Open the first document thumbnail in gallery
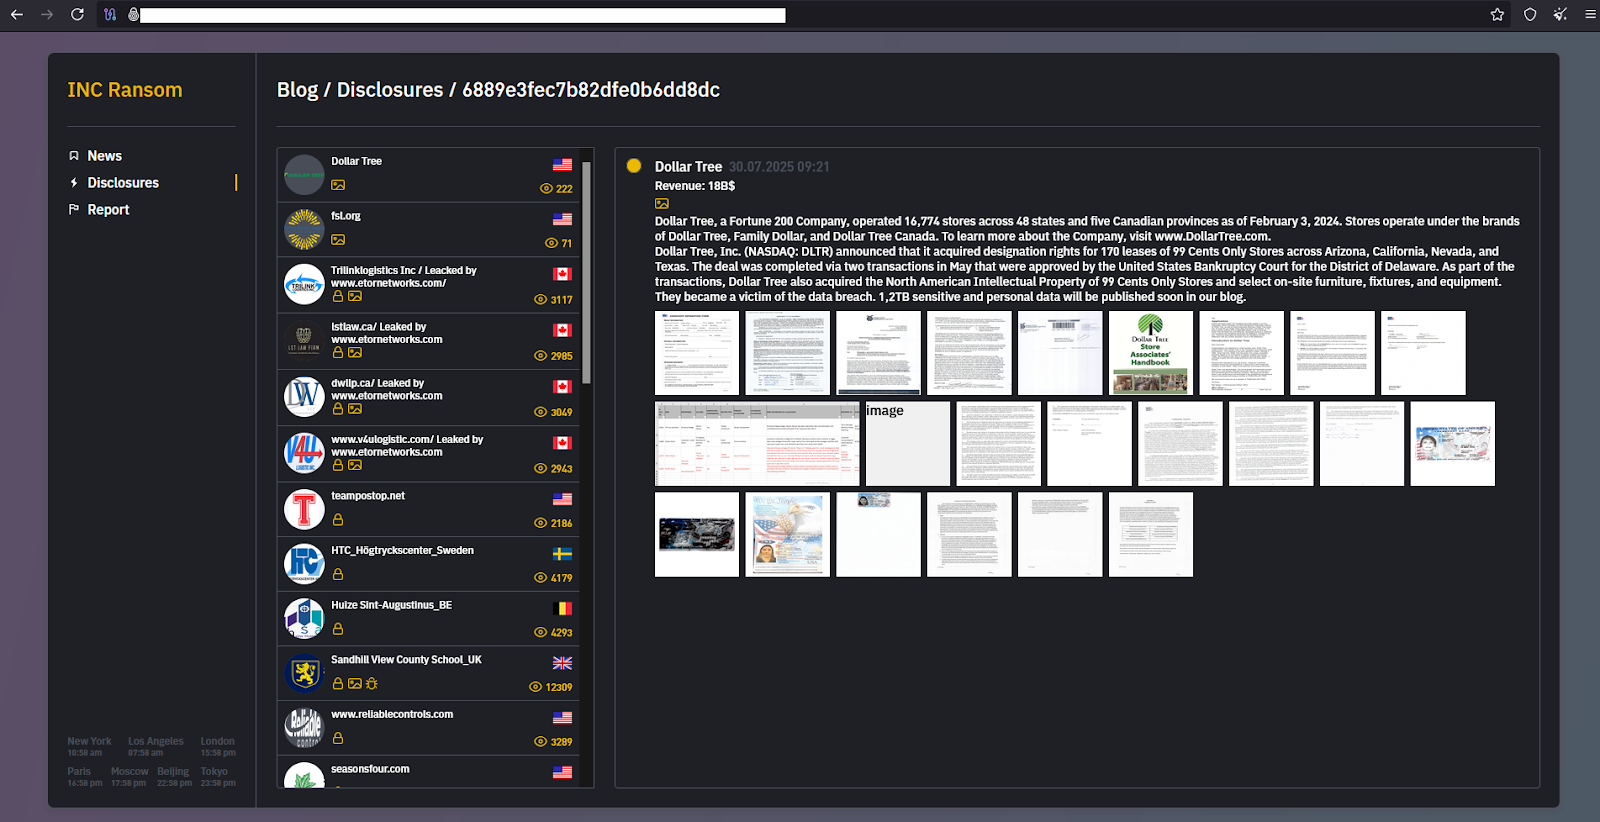The height and width of the screenshot is (822, 1600). [697, 353]
